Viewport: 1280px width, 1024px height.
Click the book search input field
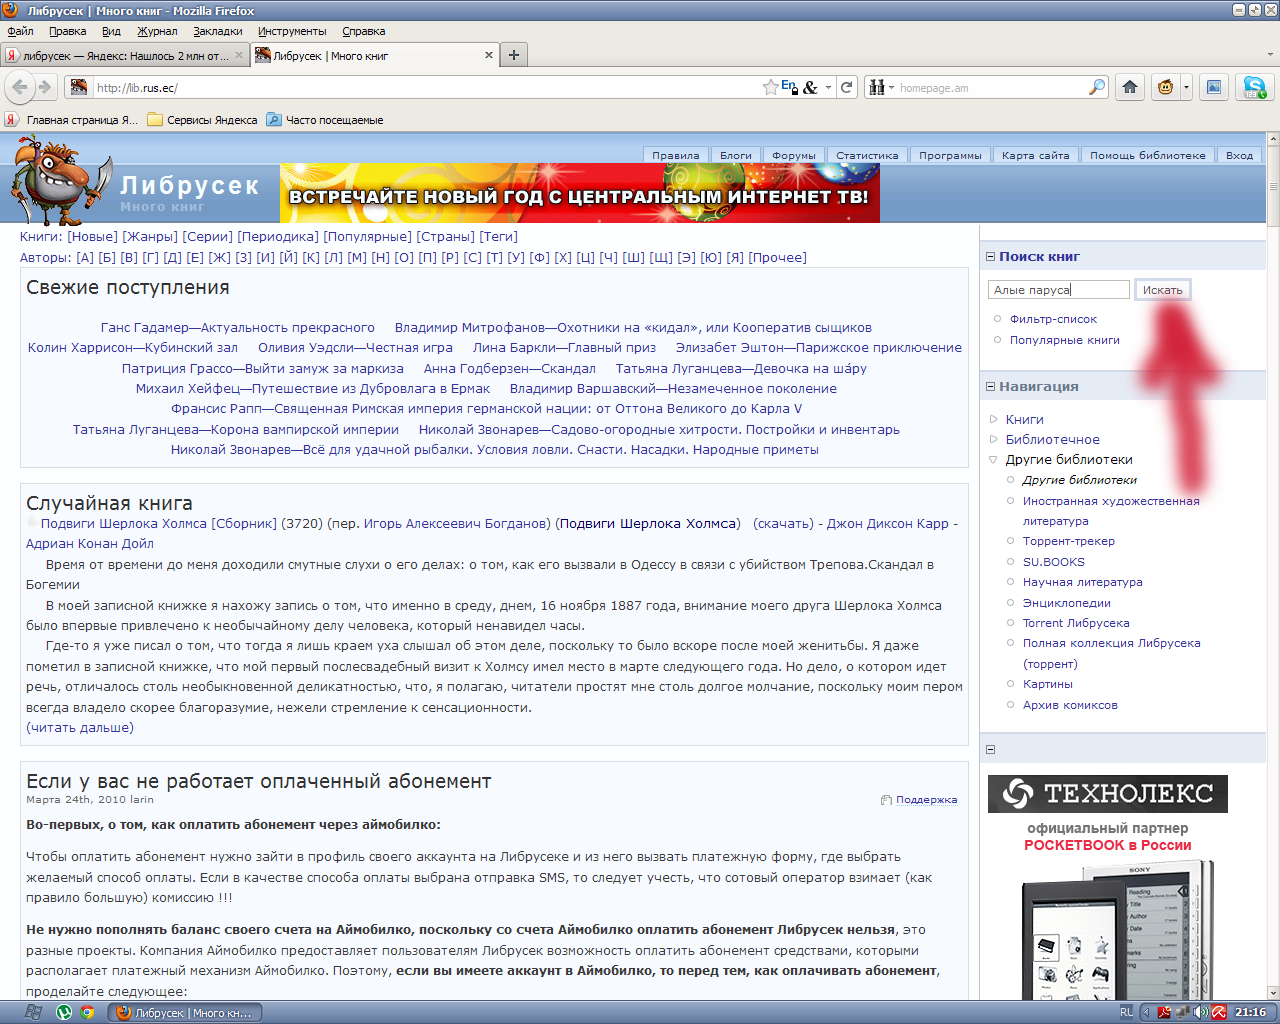1059,289
